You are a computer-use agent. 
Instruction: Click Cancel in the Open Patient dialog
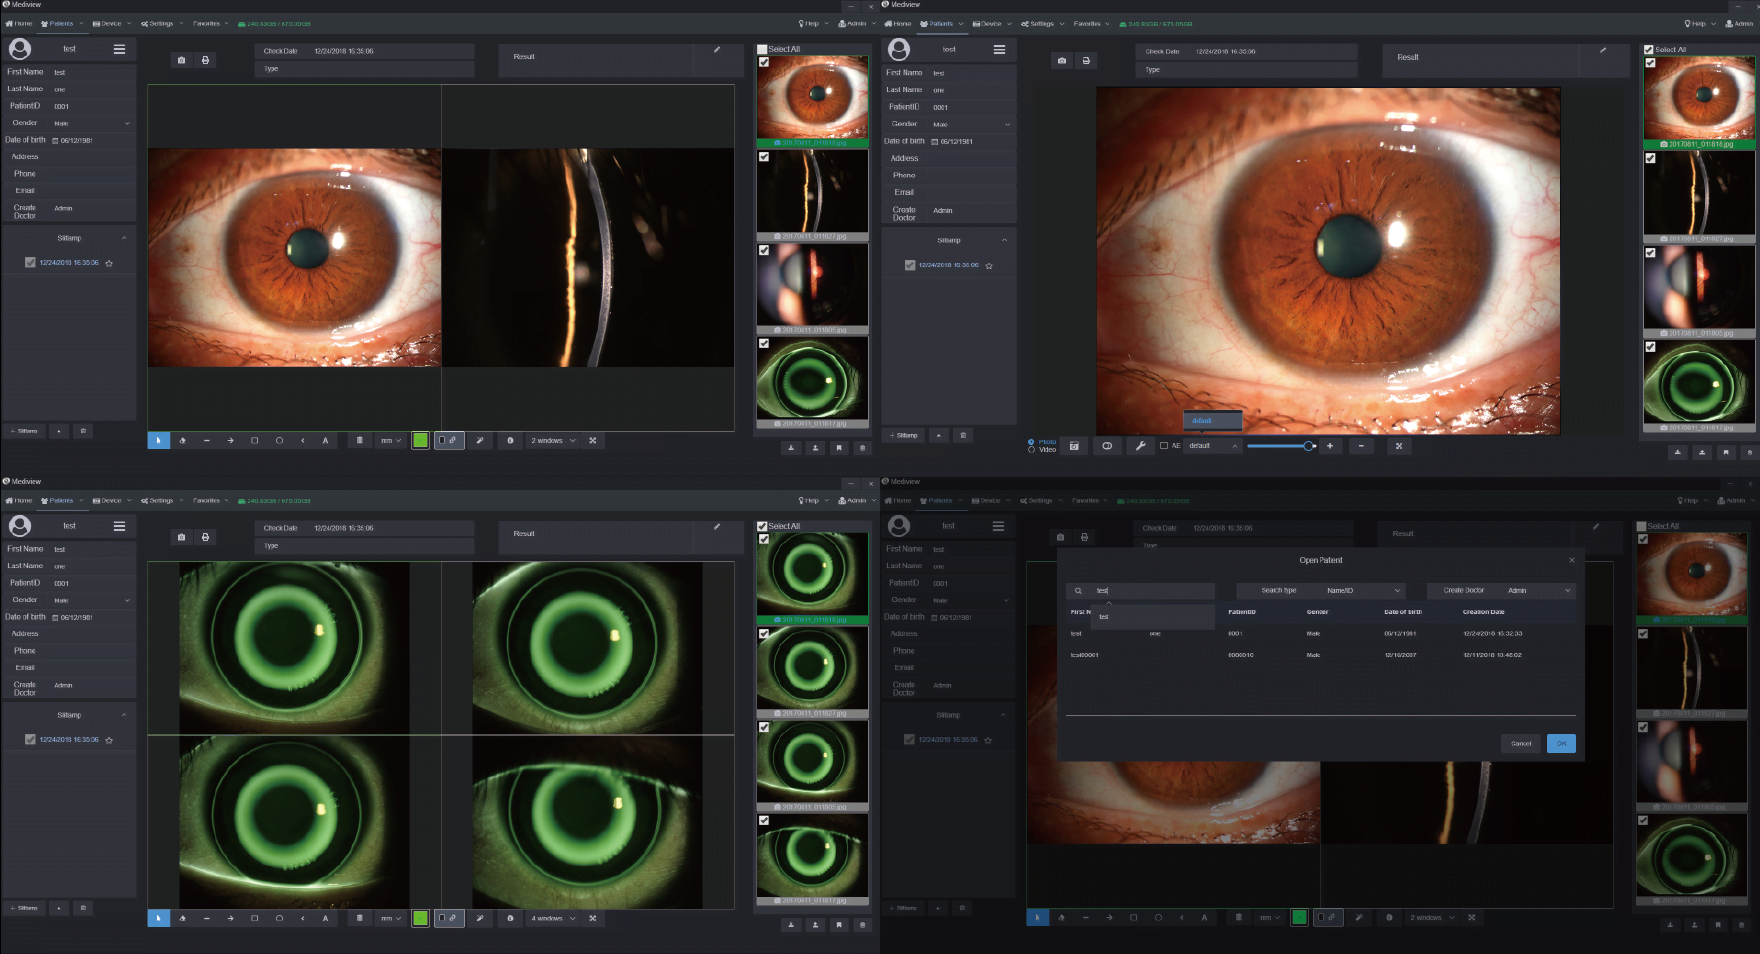pos(1521,743)
